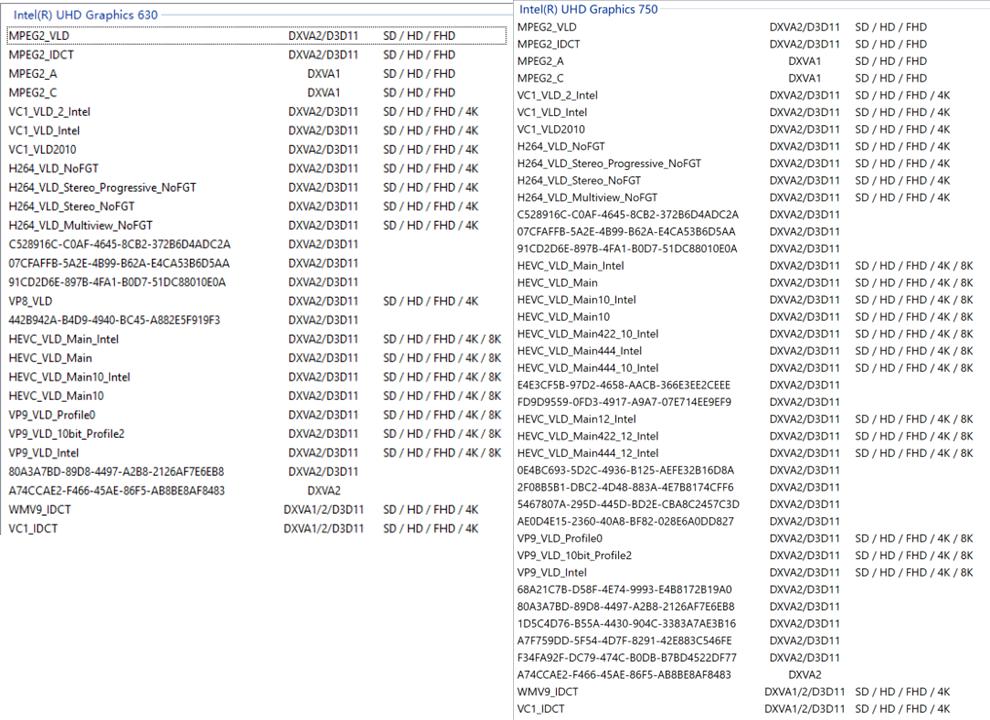
Task: Select VC1_VLD_2_Intel in the UHD Graphics 630 list
Action: 257,112
